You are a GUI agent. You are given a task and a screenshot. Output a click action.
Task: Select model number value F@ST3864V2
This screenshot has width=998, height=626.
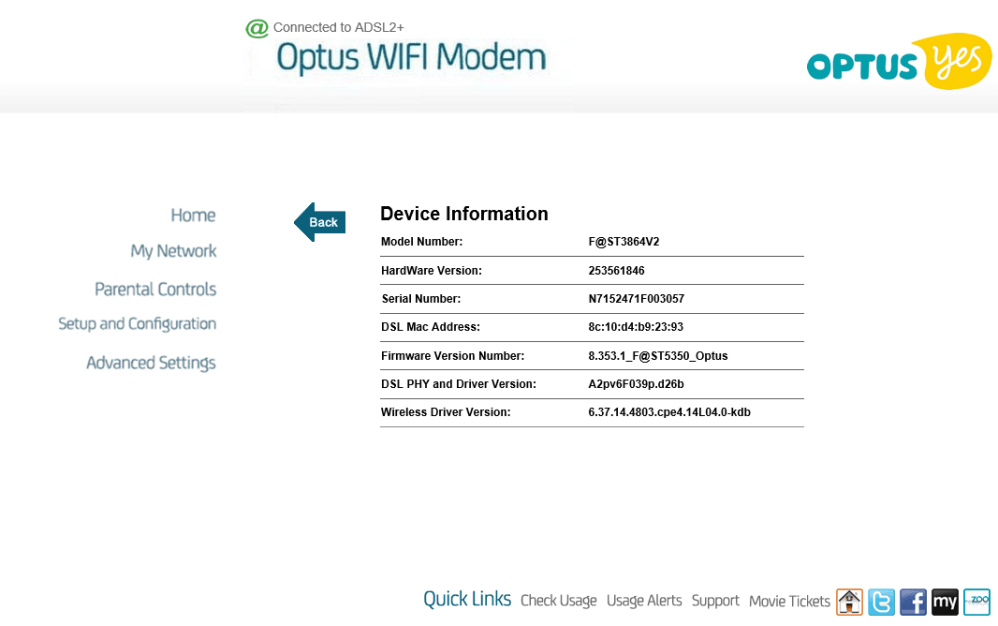tap(624, 242)
